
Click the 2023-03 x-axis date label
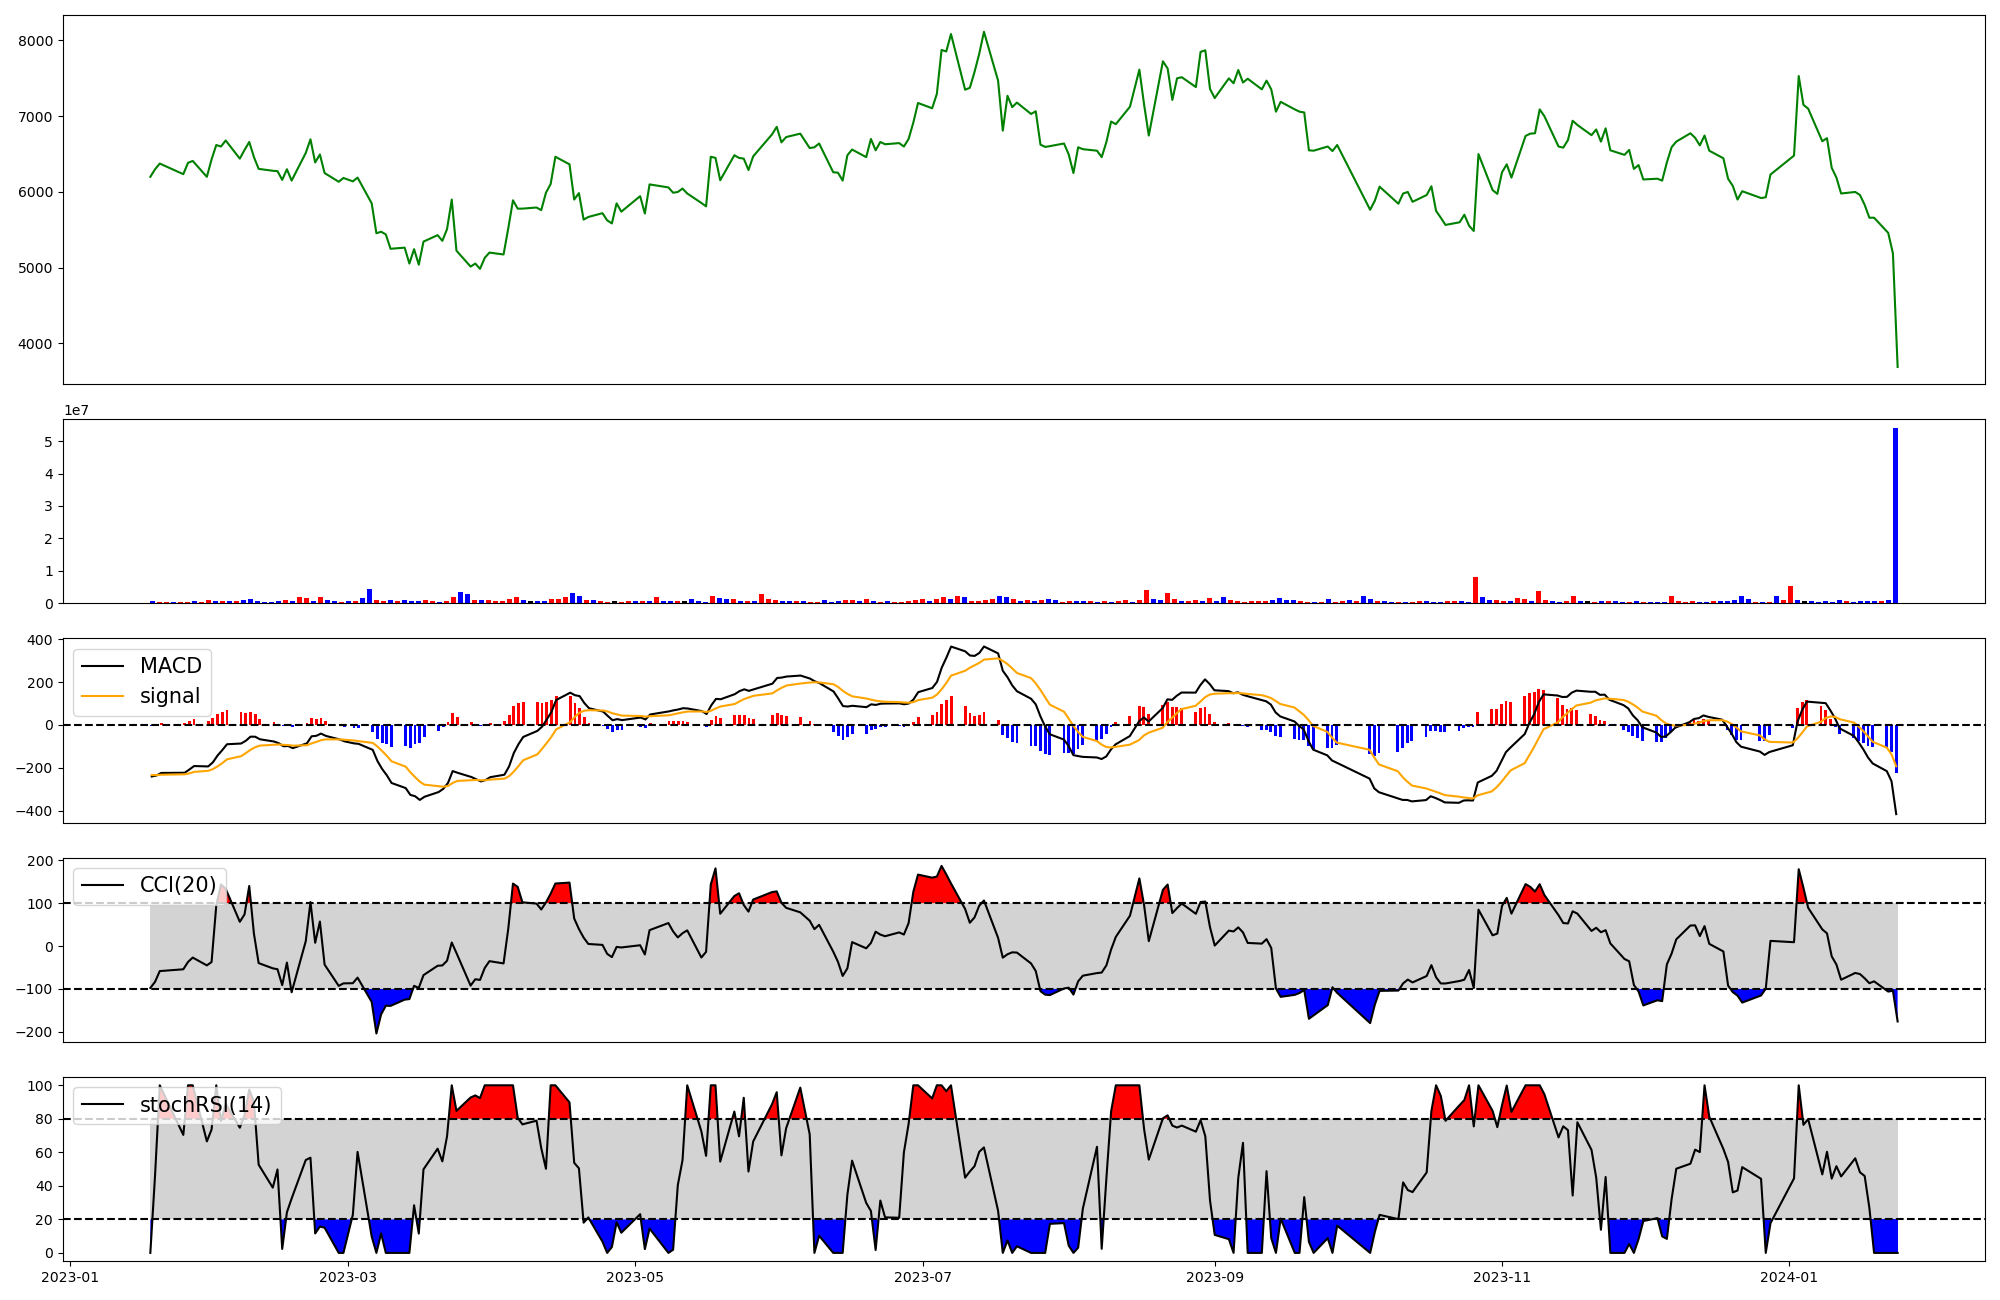click(x=348, y=1277)
